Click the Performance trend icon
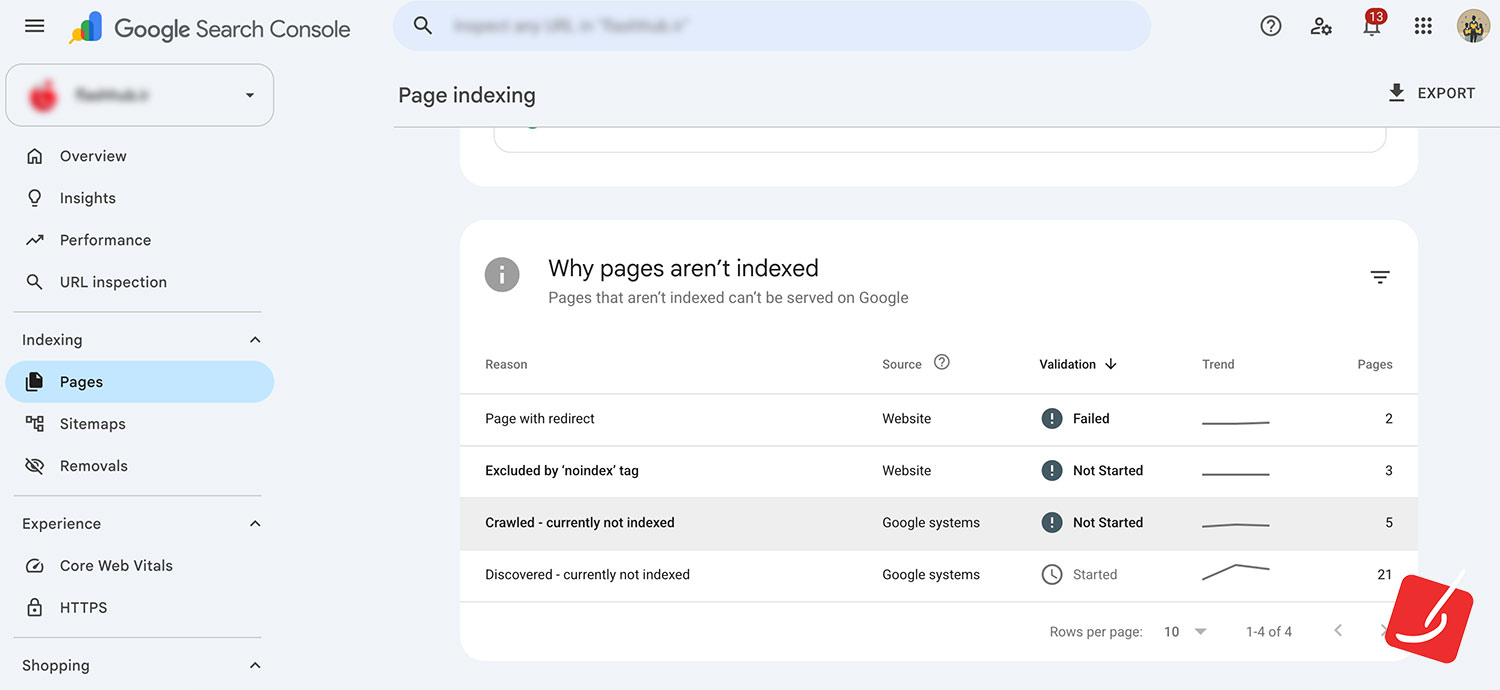1500x690 pixels. pyautogui.click(x=35, y=240)
